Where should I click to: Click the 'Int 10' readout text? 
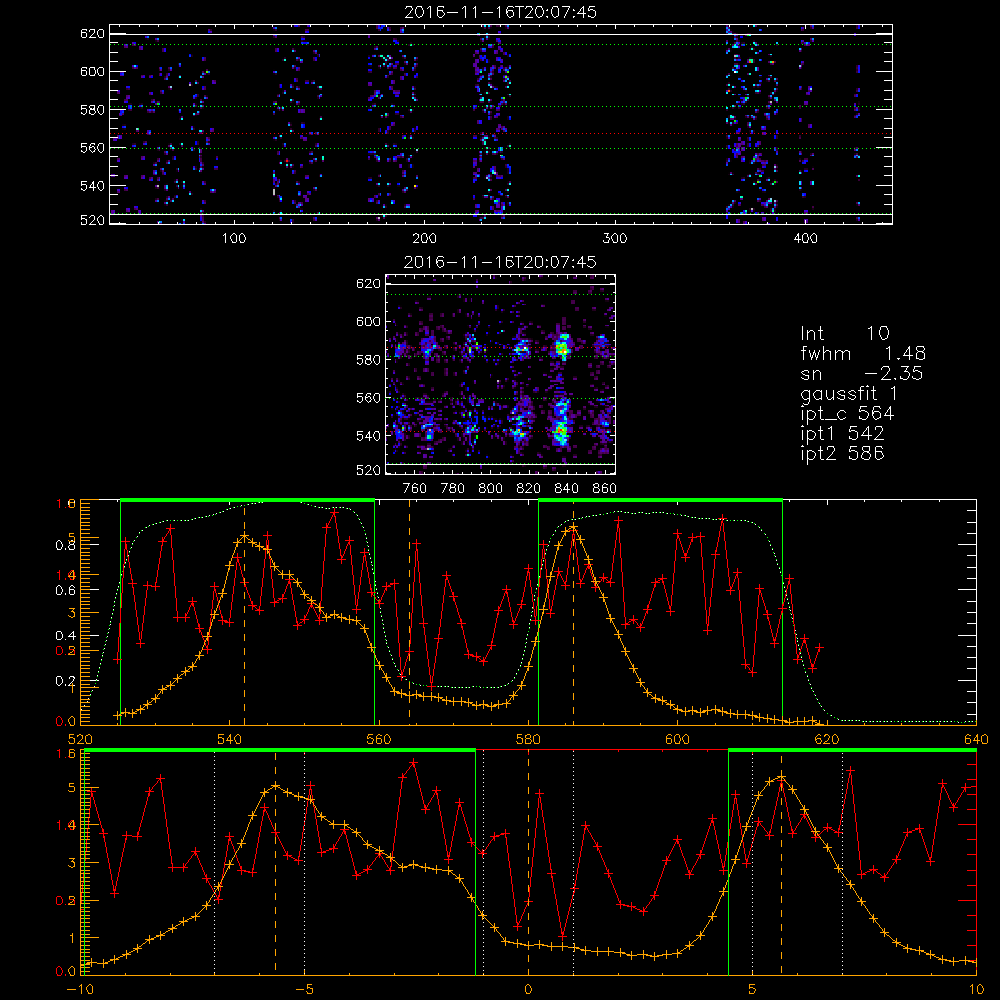coord(844,334)
